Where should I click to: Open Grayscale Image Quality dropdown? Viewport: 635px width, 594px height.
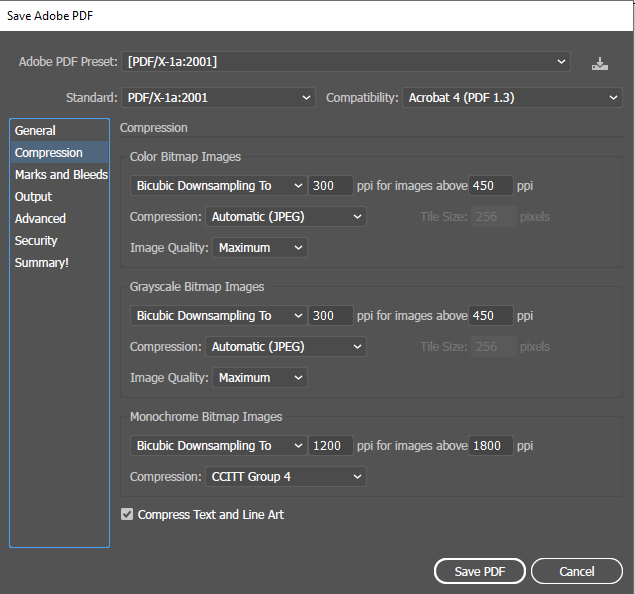(260, 378)
